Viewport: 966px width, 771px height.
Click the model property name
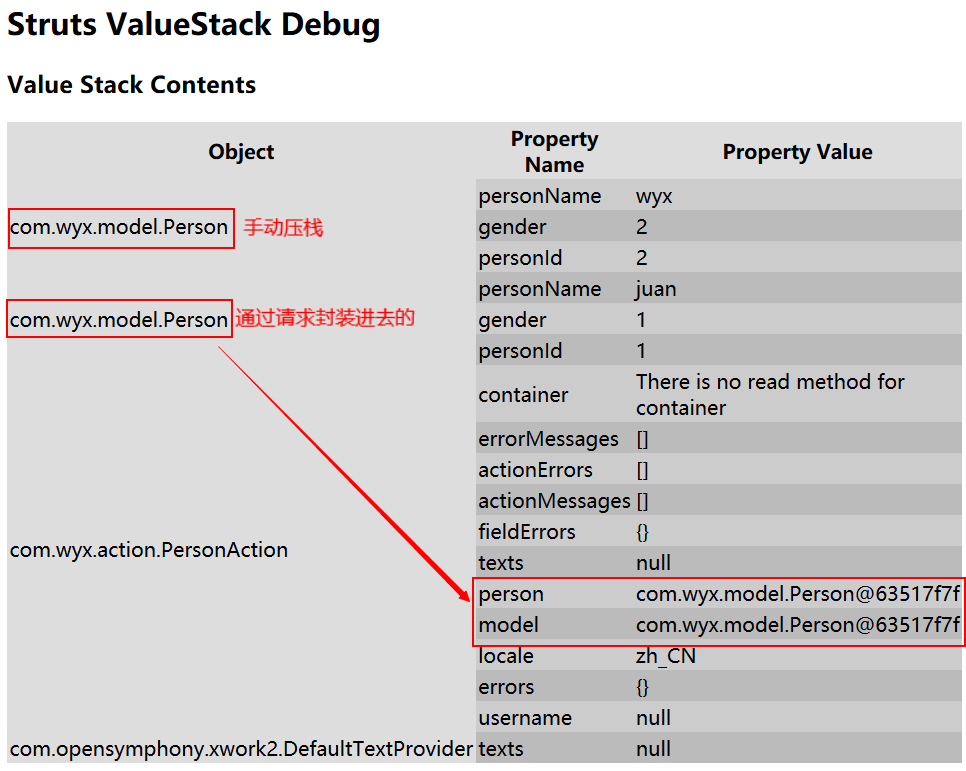508,625
